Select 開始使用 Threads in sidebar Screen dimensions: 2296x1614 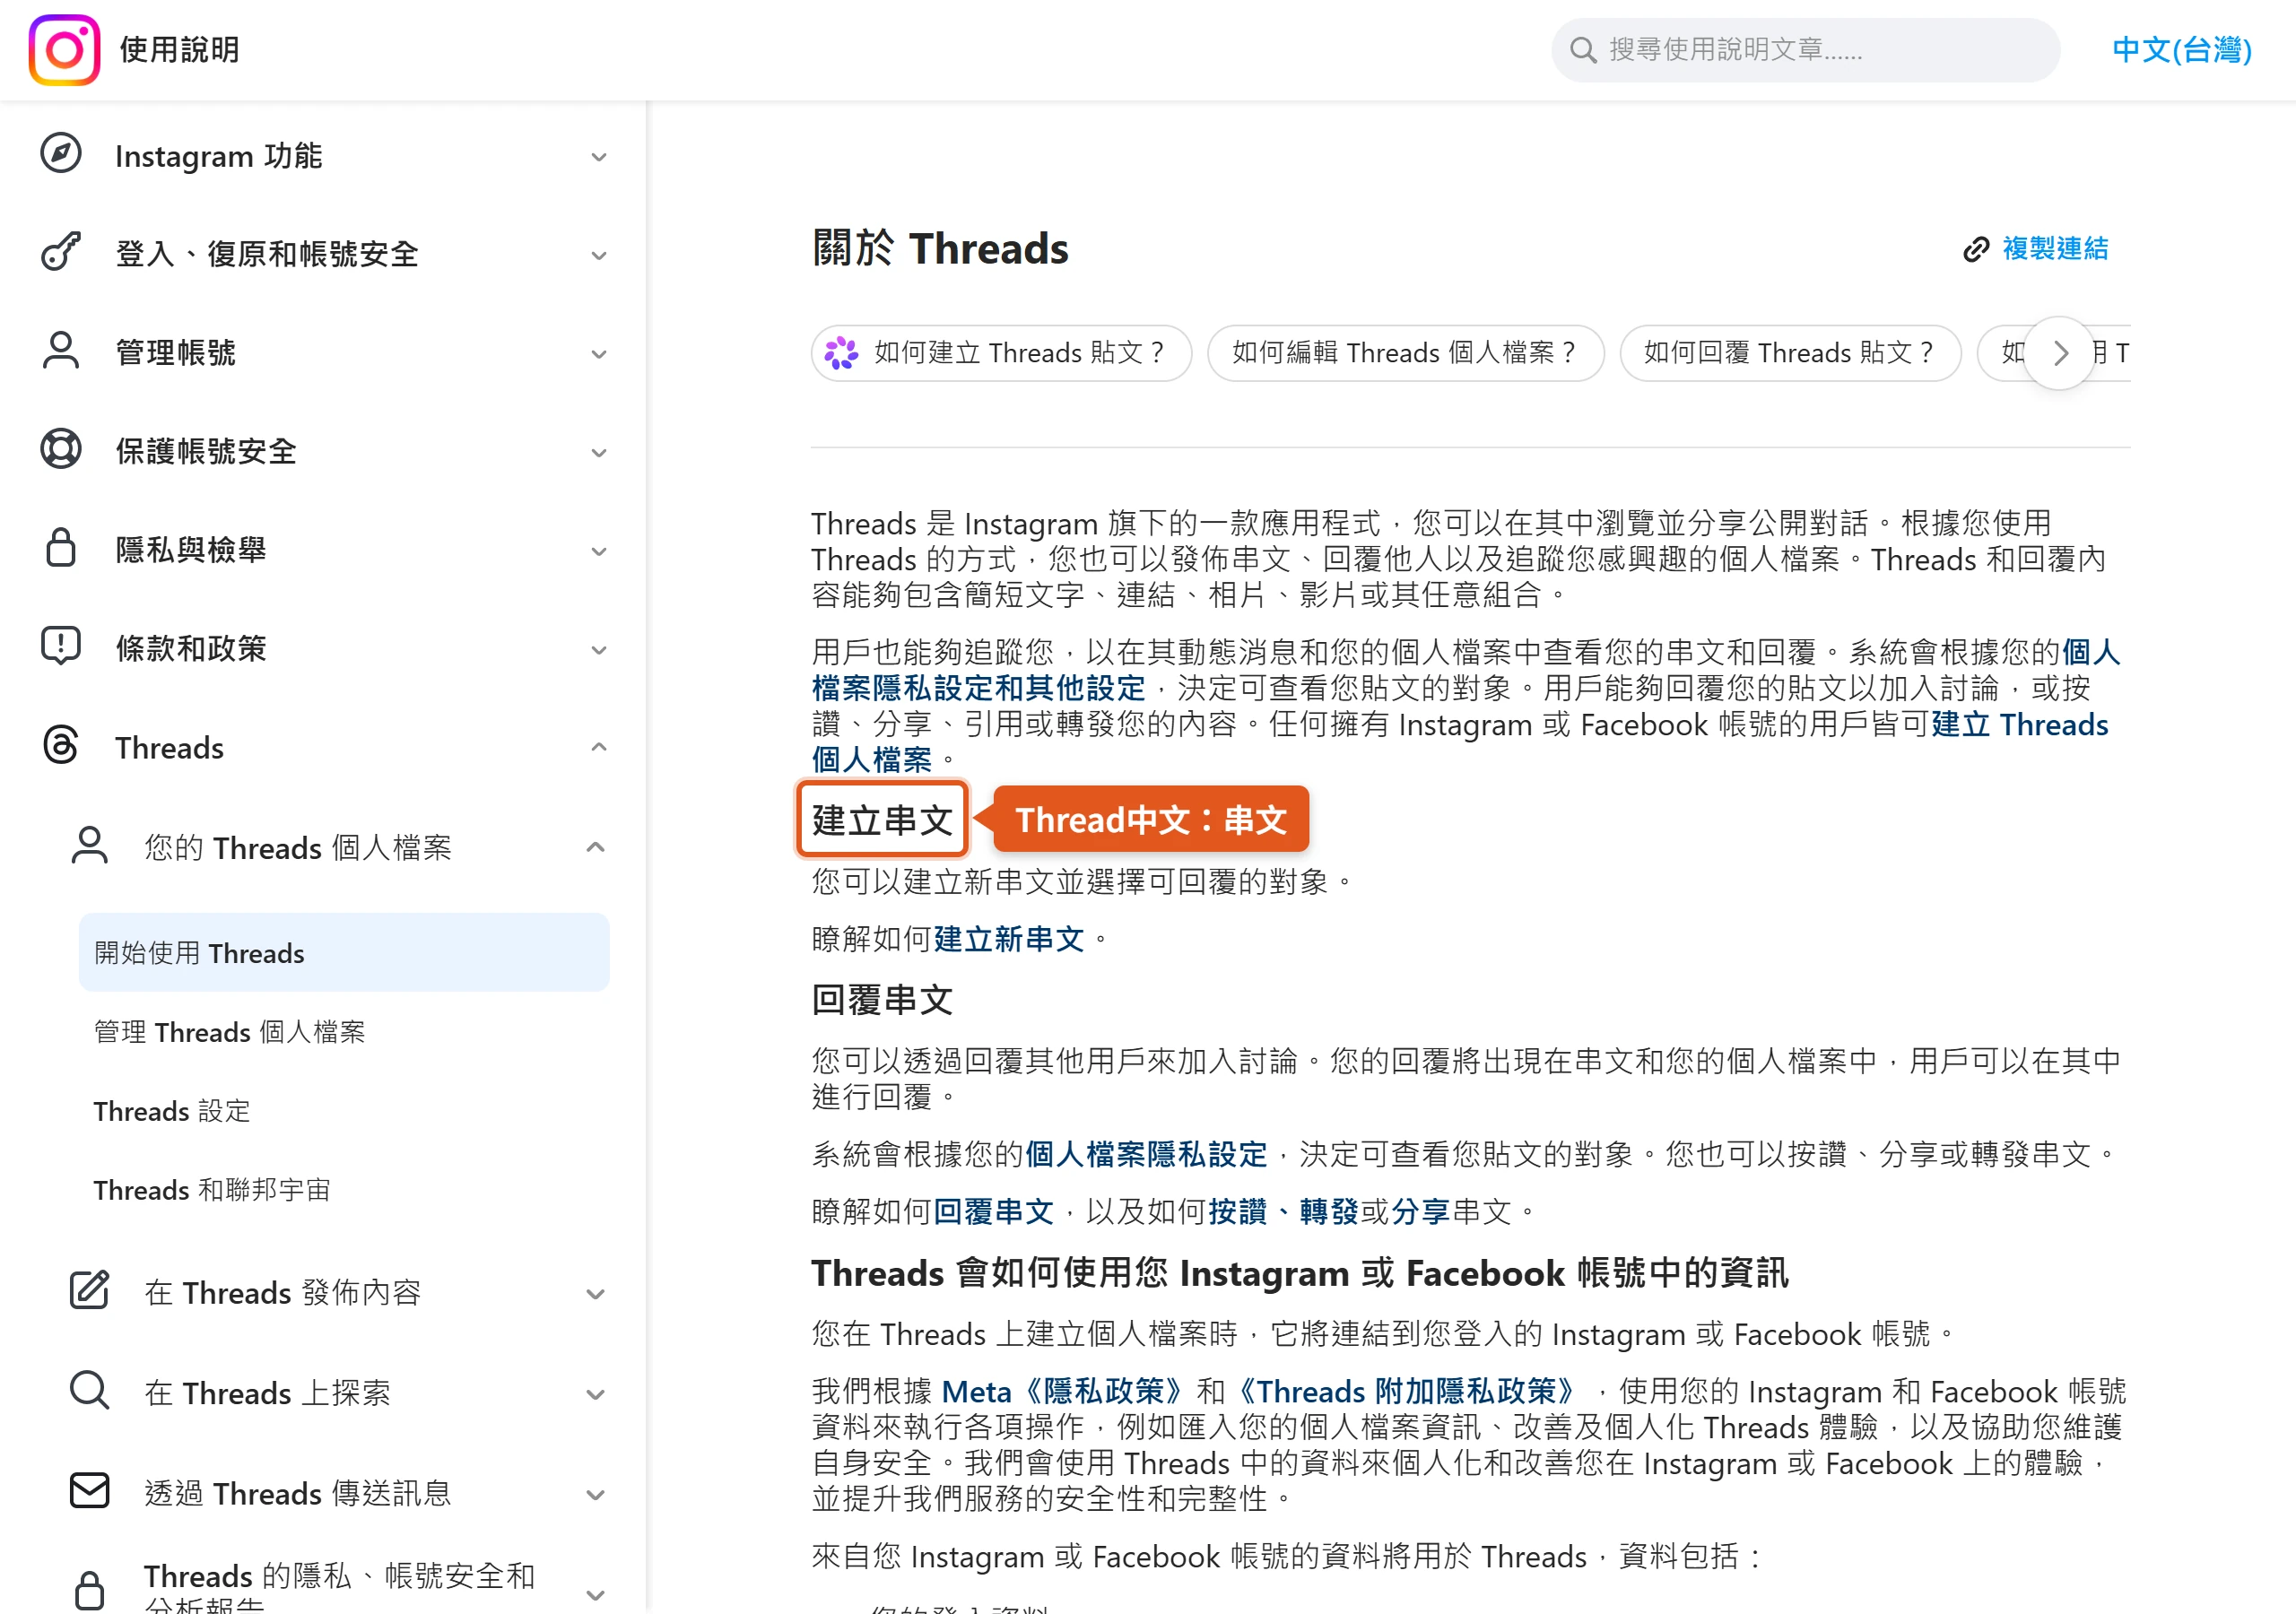[344, 952]
